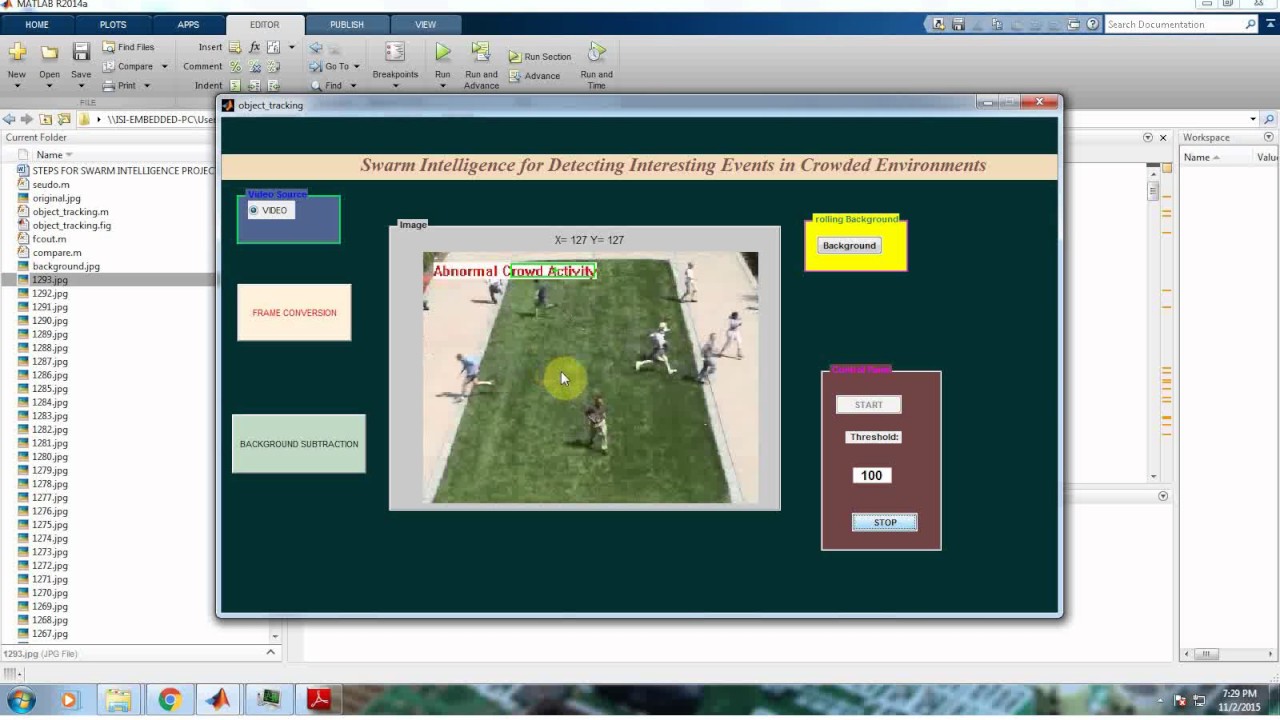Click the Compare files icon
Screen dimensions: 1280x720
click(x=109, y=66)
